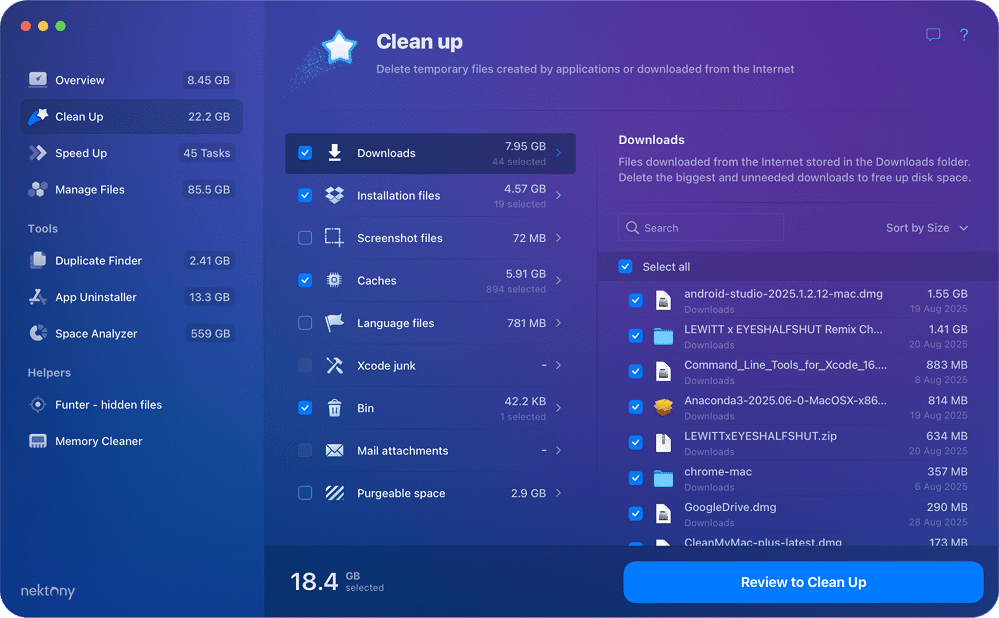Screen dimensions: 999x618
Task: Click the Overview monitor icon in sidebar
Action: coord(38,80)
